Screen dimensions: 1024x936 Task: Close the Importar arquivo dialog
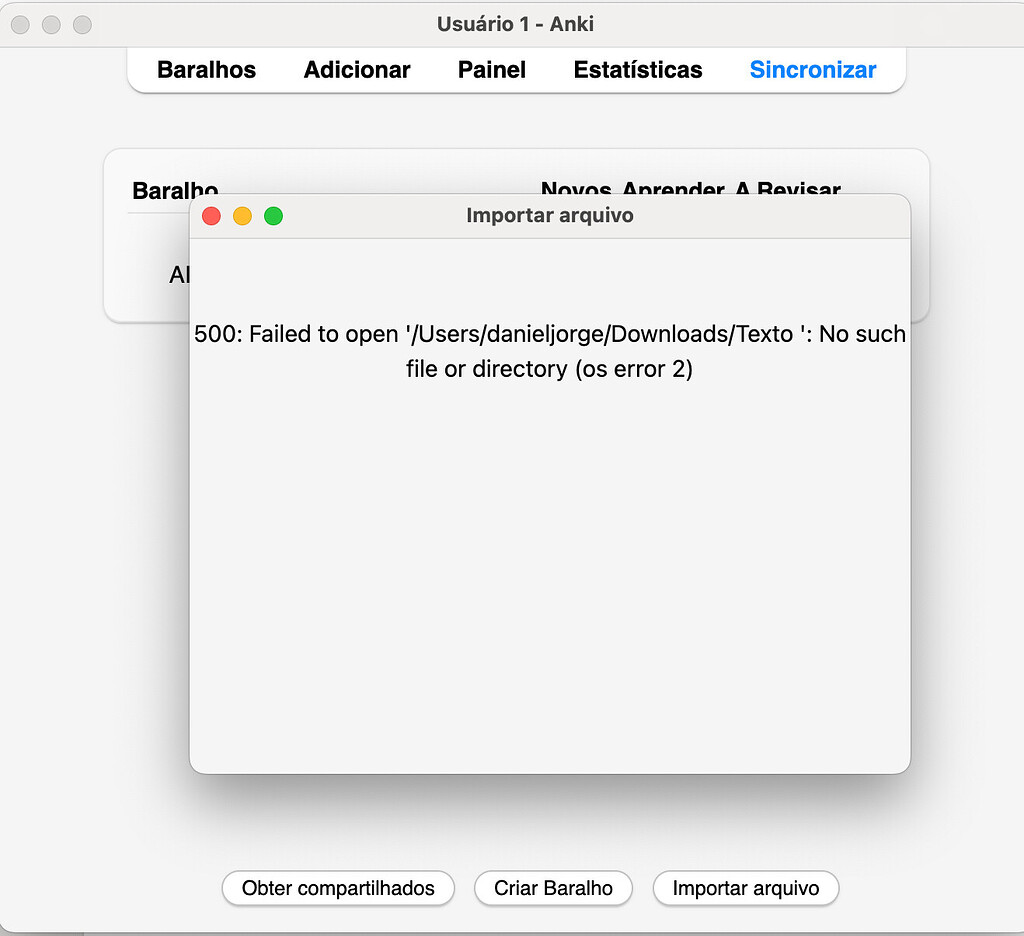coord(211,216)
